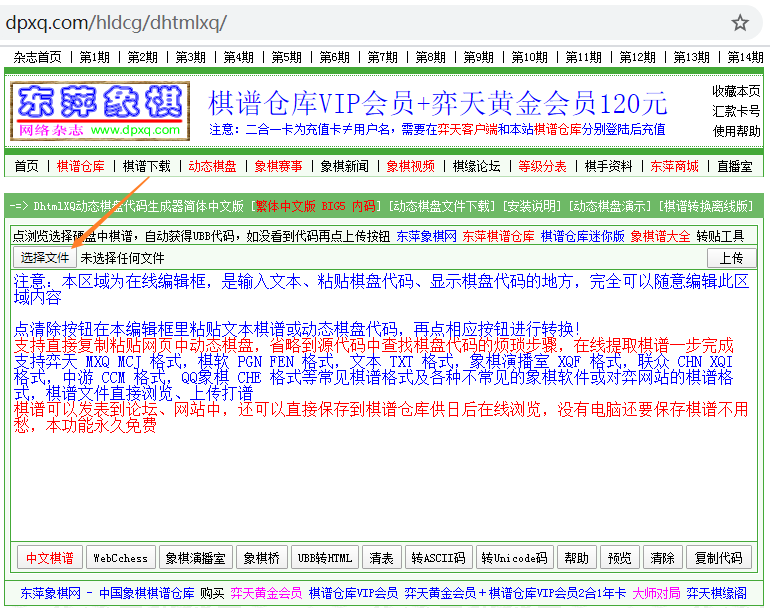Open 棋谱下载 navigation item
Viewport: 770px width, 612px height.
(146, 167)
